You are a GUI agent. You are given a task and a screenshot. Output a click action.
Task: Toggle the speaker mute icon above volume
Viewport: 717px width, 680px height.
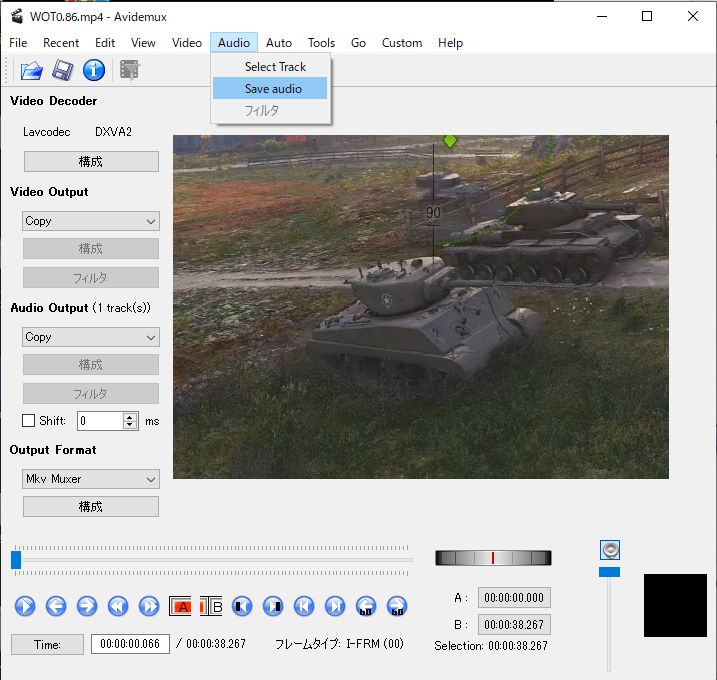[x=610, y=549]
